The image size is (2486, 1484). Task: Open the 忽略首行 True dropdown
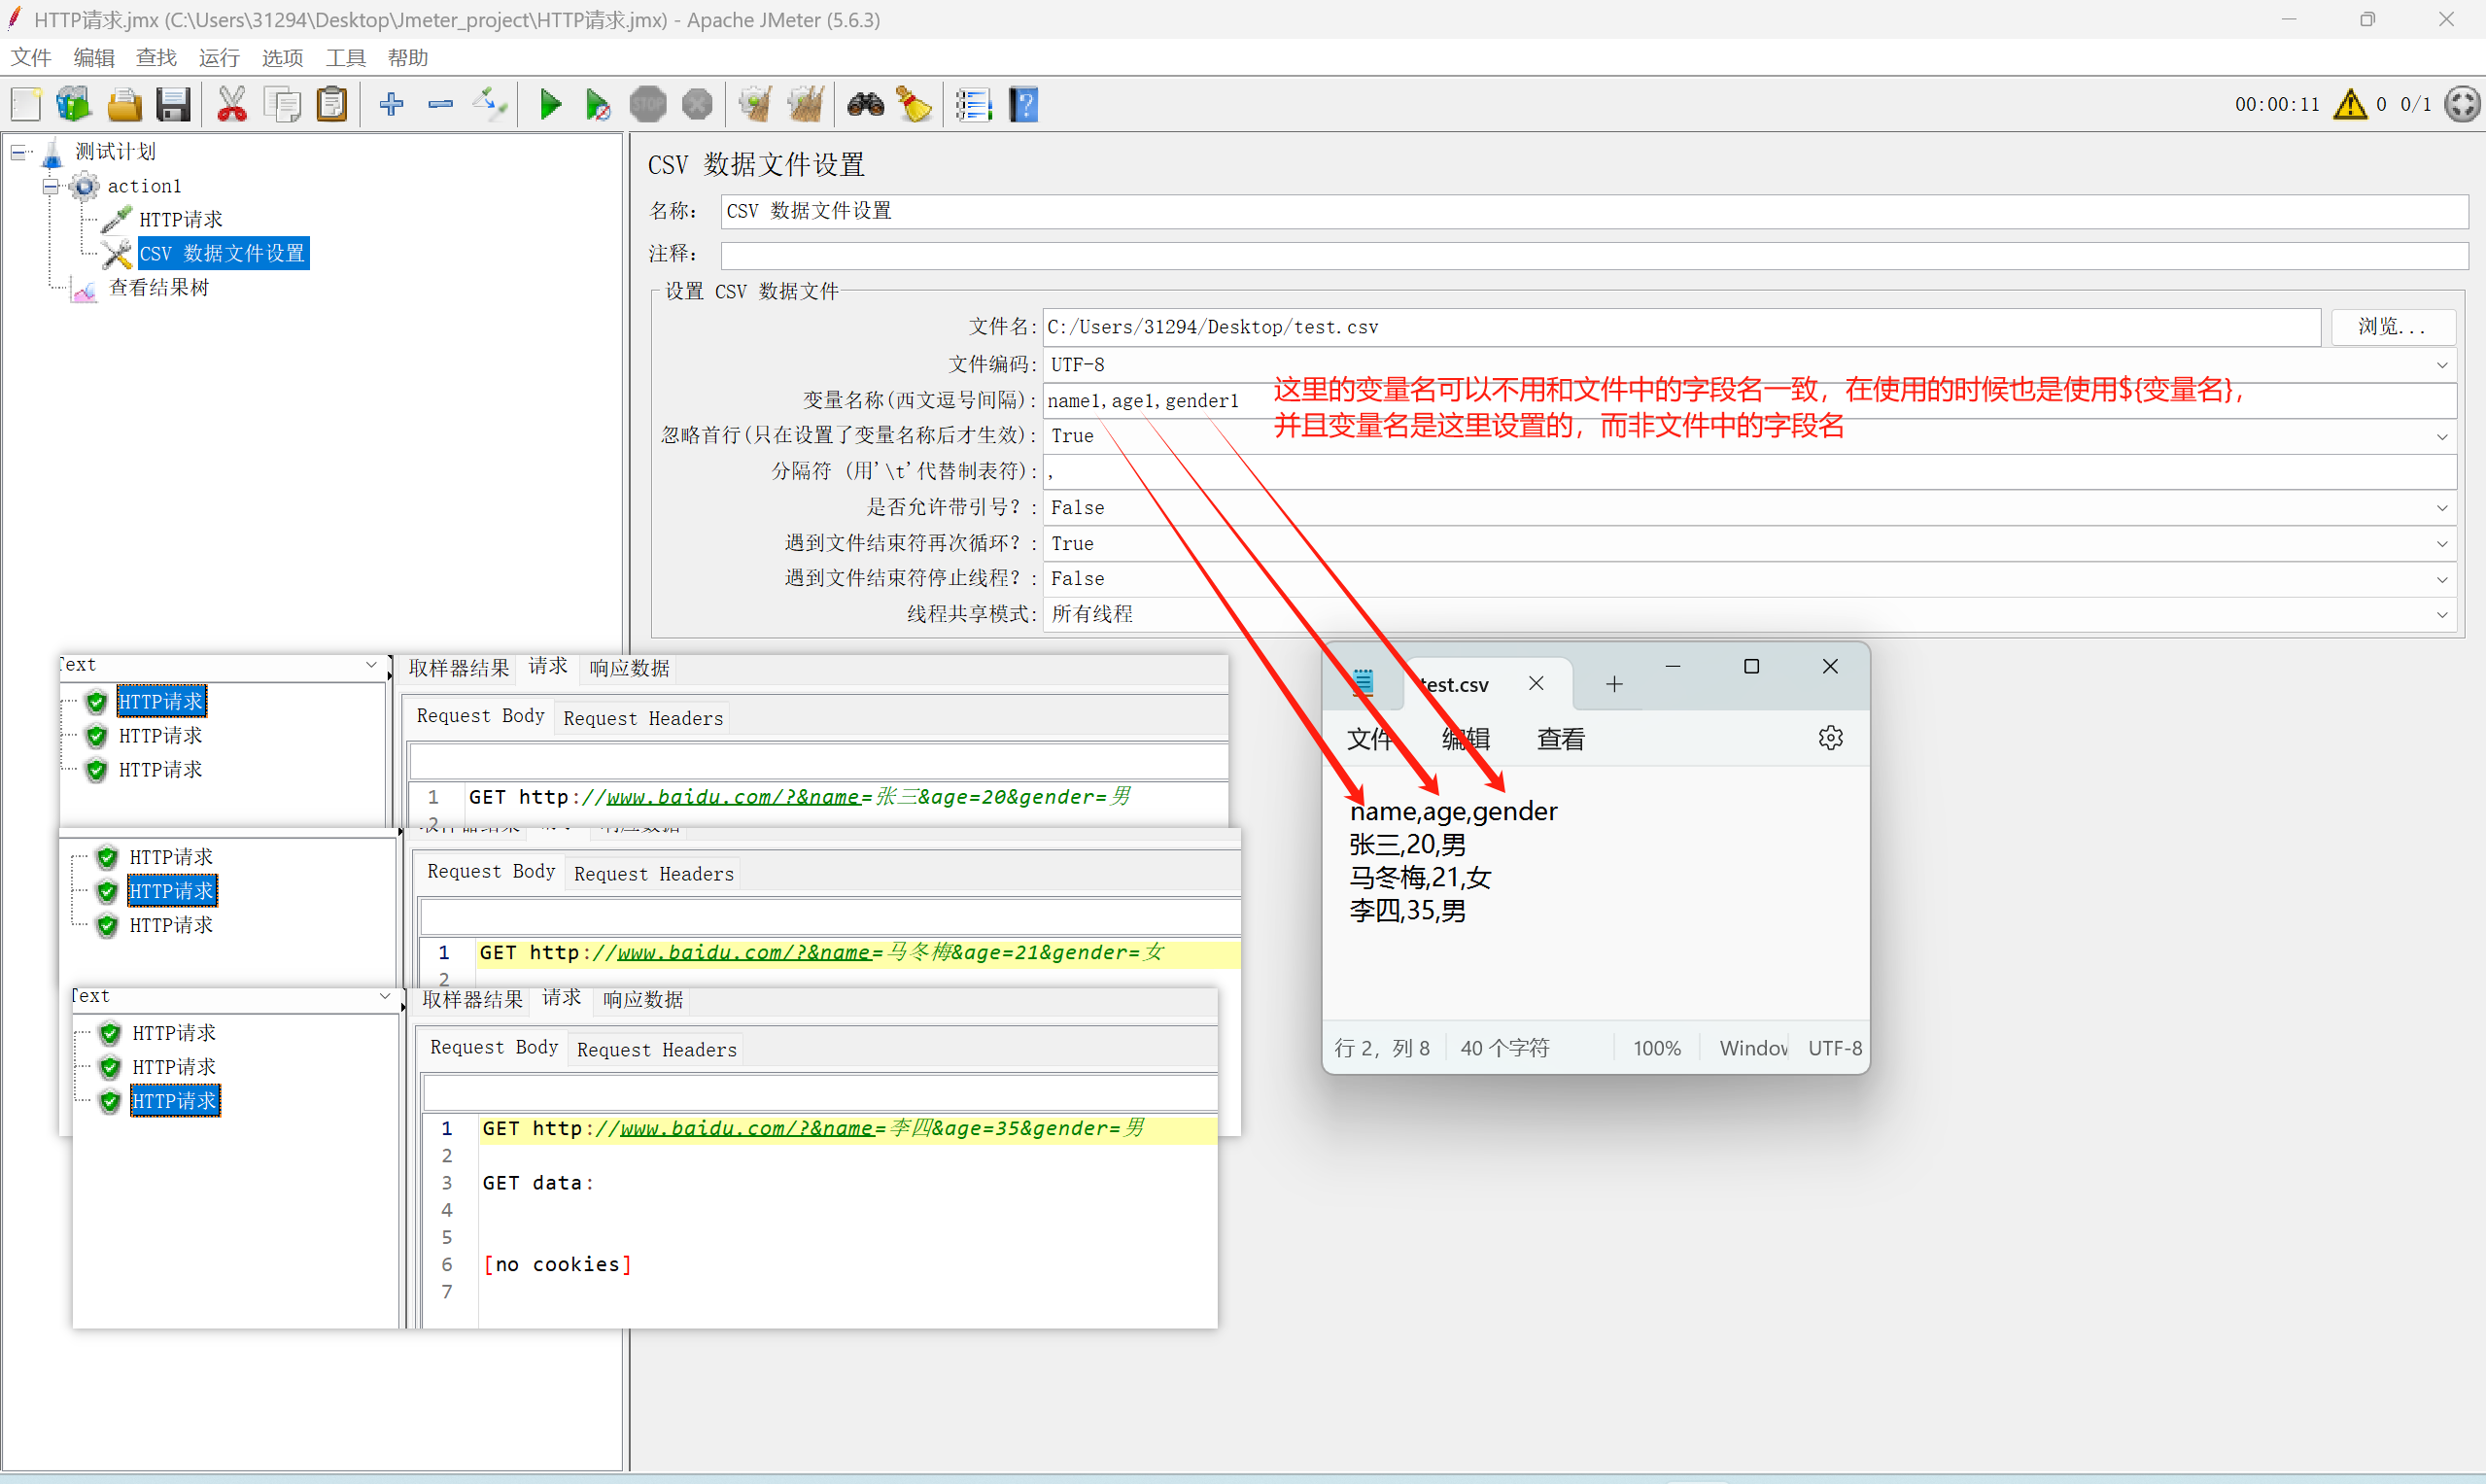point(2441,437)
